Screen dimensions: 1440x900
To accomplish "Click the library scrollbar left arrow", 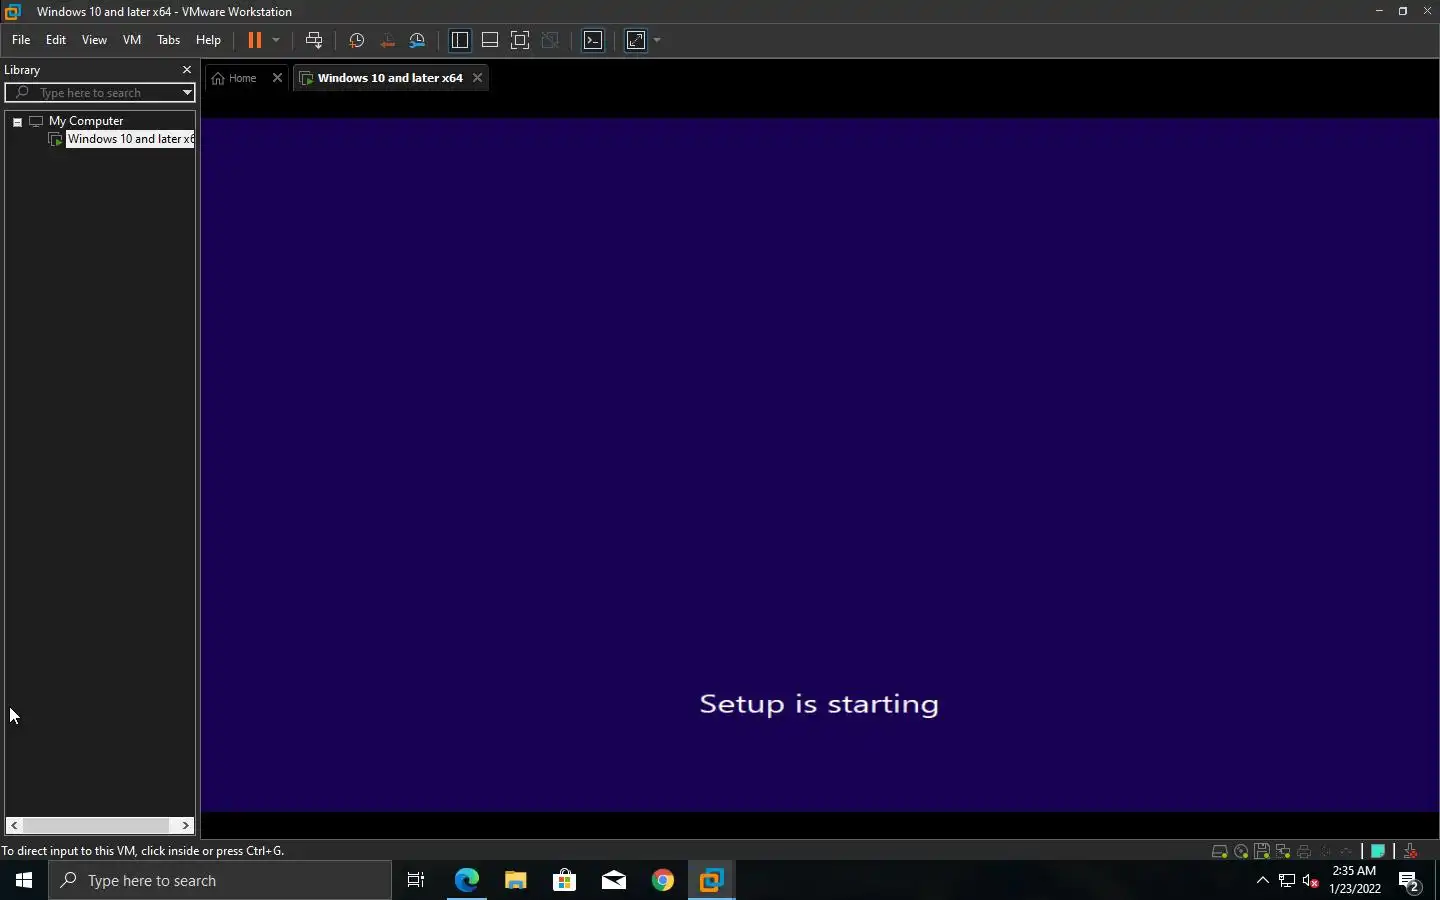I will point(14,825).
